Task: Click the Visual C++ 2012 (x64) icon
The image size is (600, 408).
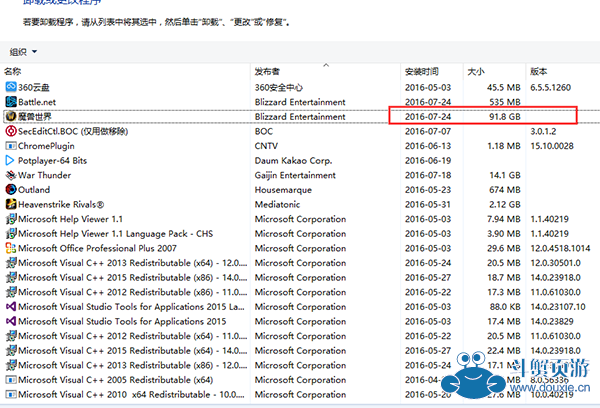Action: click(x=11, y=336)
